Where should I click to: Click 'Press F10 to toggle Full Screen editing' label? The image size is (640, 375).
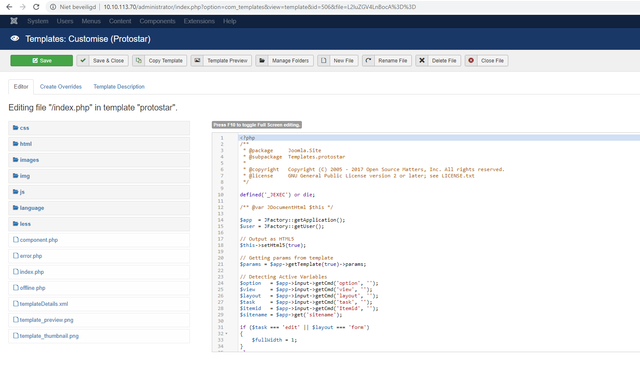pos(257,125)
